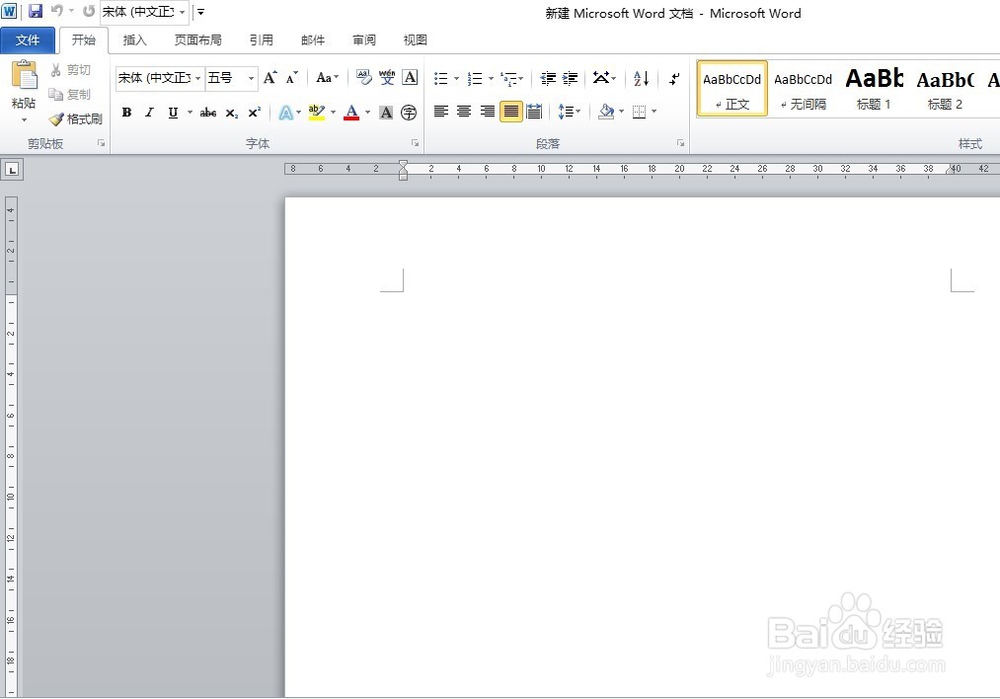Screen dimensions: 1000x699
Task: Toggle bold B formatting
Action: [x=126, y=113]
